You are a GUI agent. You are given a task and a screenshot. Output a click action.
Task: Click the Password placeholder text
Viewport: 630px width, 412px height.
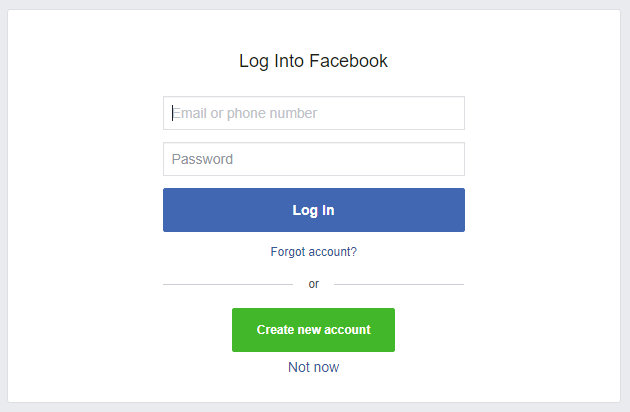click(x=202, y=159)
